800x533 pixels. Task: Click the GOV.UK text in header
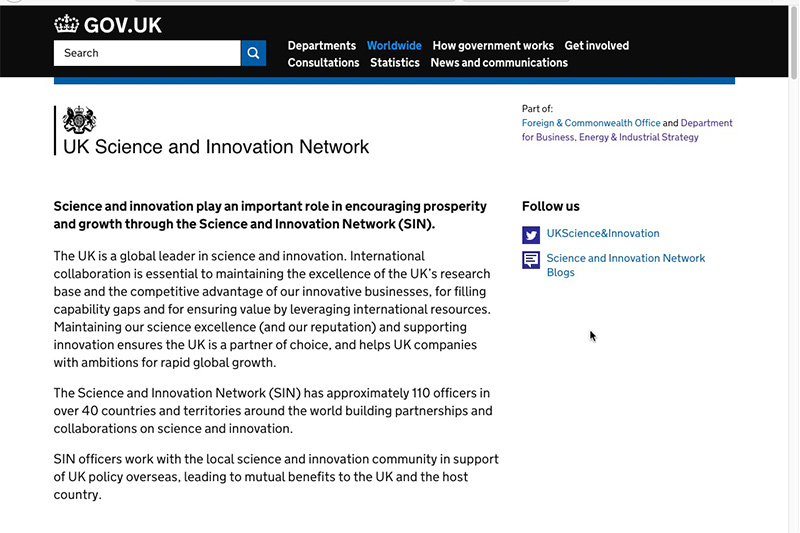[x=123, y=25]
